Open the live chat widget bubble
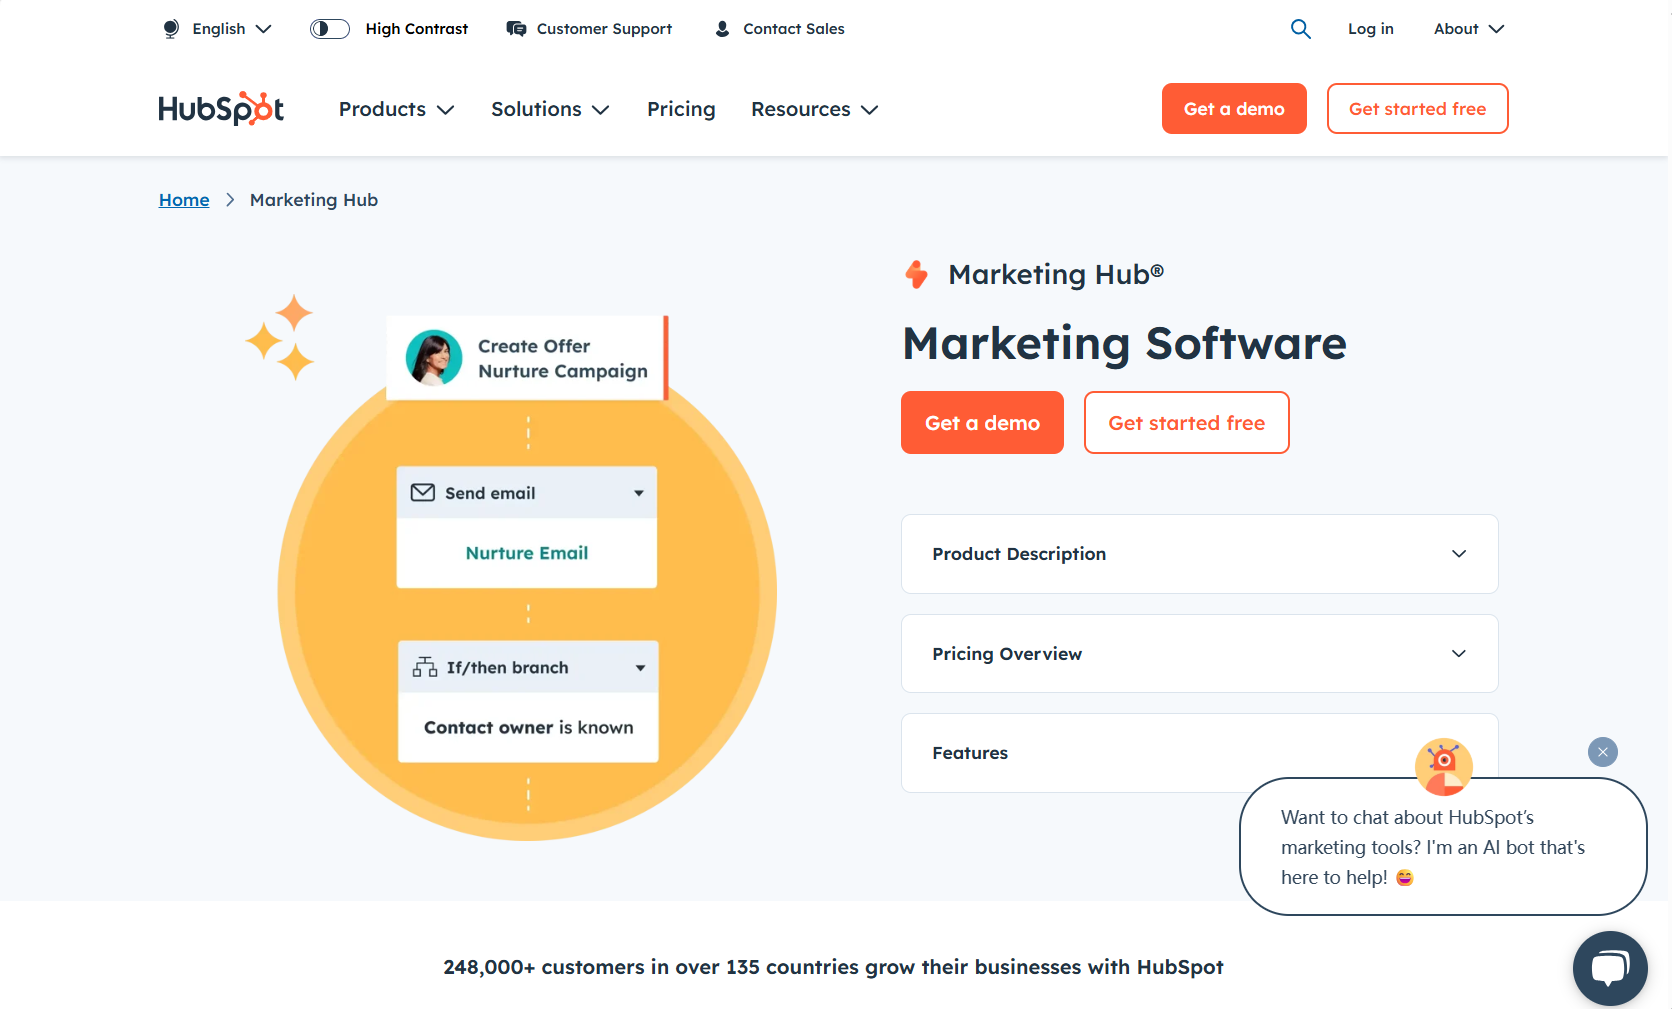The image size is (1672, 1009). (x=1610, y=968)
